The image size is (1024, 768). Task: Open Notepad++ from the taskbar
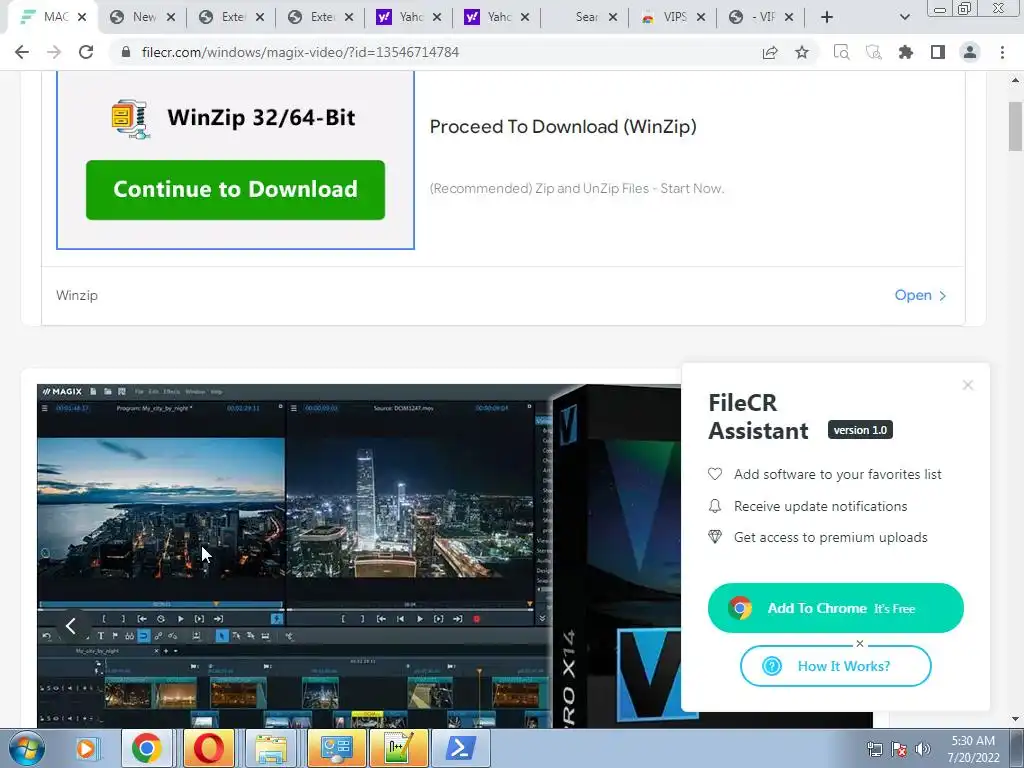tap(398, 748)
